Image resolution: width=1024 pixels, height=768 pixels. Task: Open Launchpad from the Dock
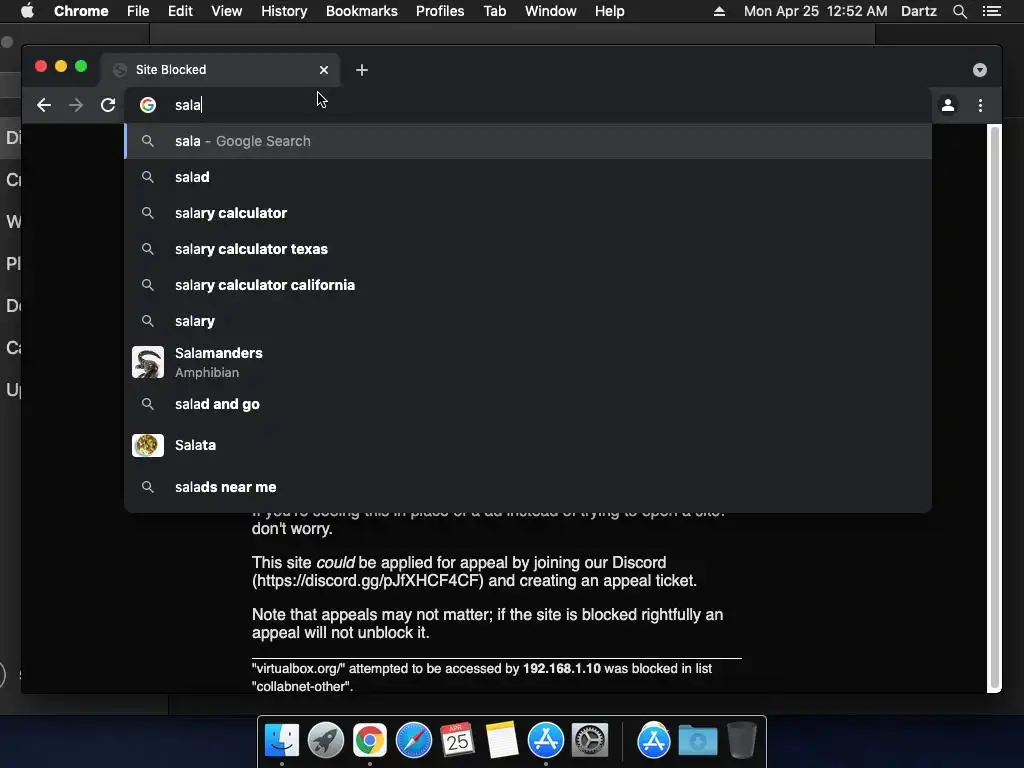point(326,741)
